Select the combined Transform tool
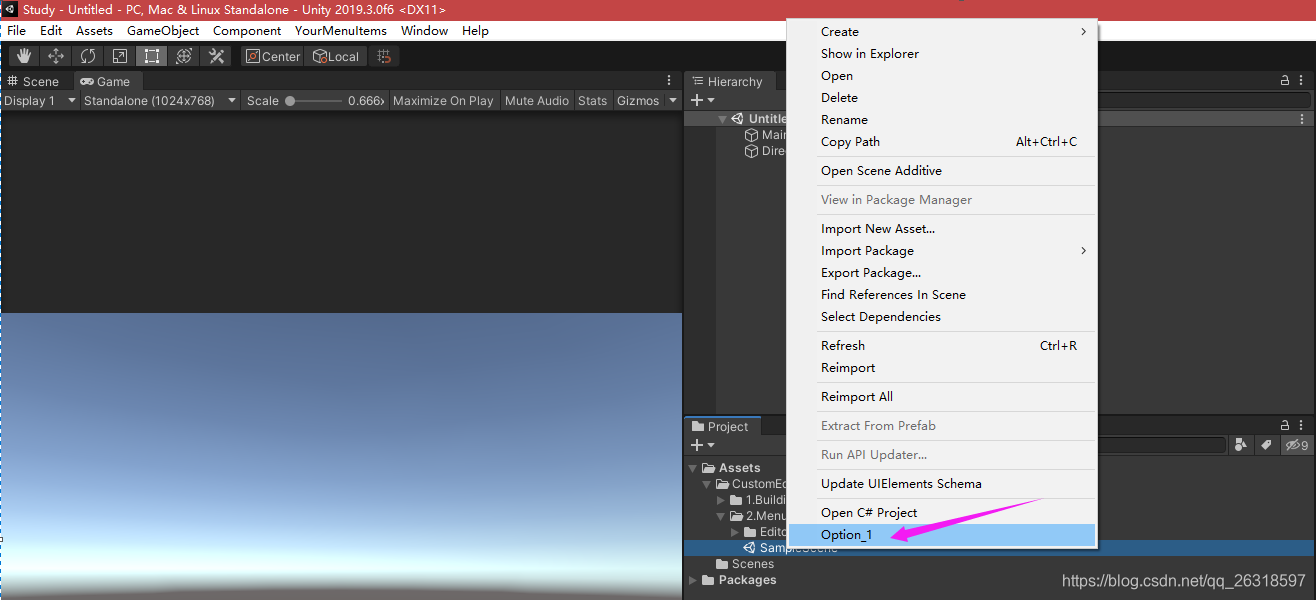This screenshot has width=1316, height=600. coord(183,56)
